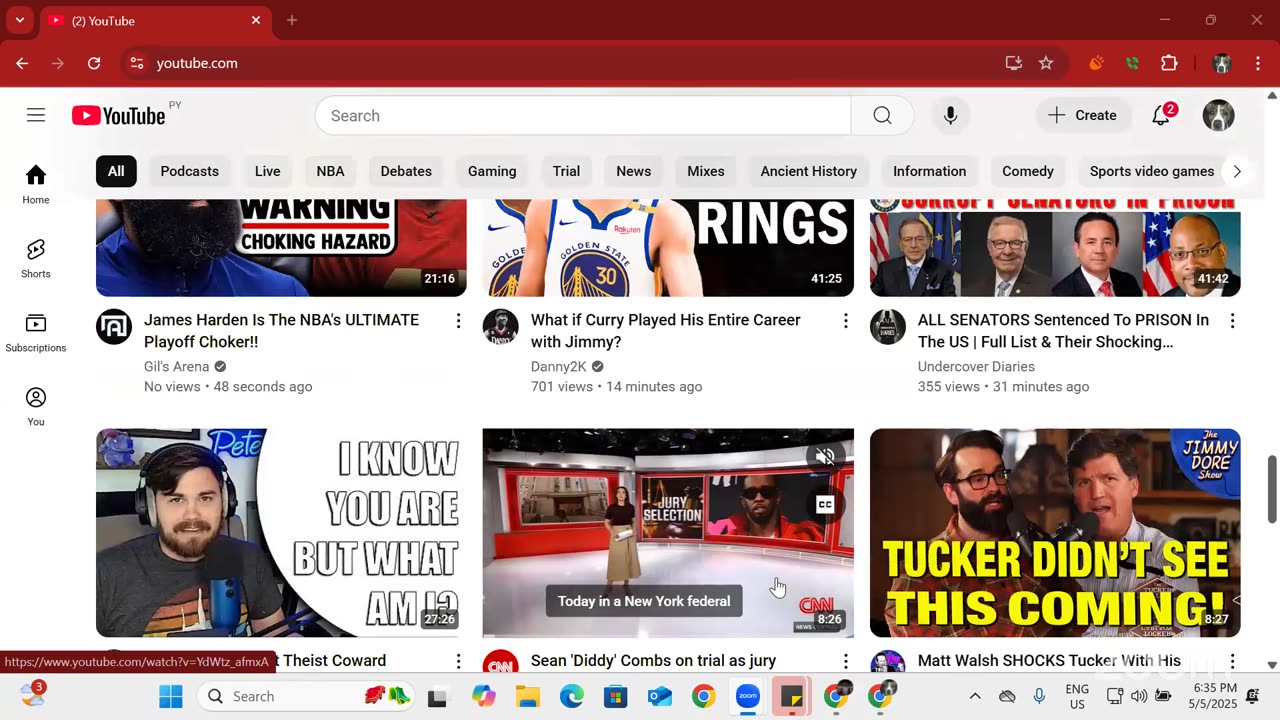The image size is (1280, 720).
Task: Open the Chrome three-dot menu
Action: (1257, 63)
